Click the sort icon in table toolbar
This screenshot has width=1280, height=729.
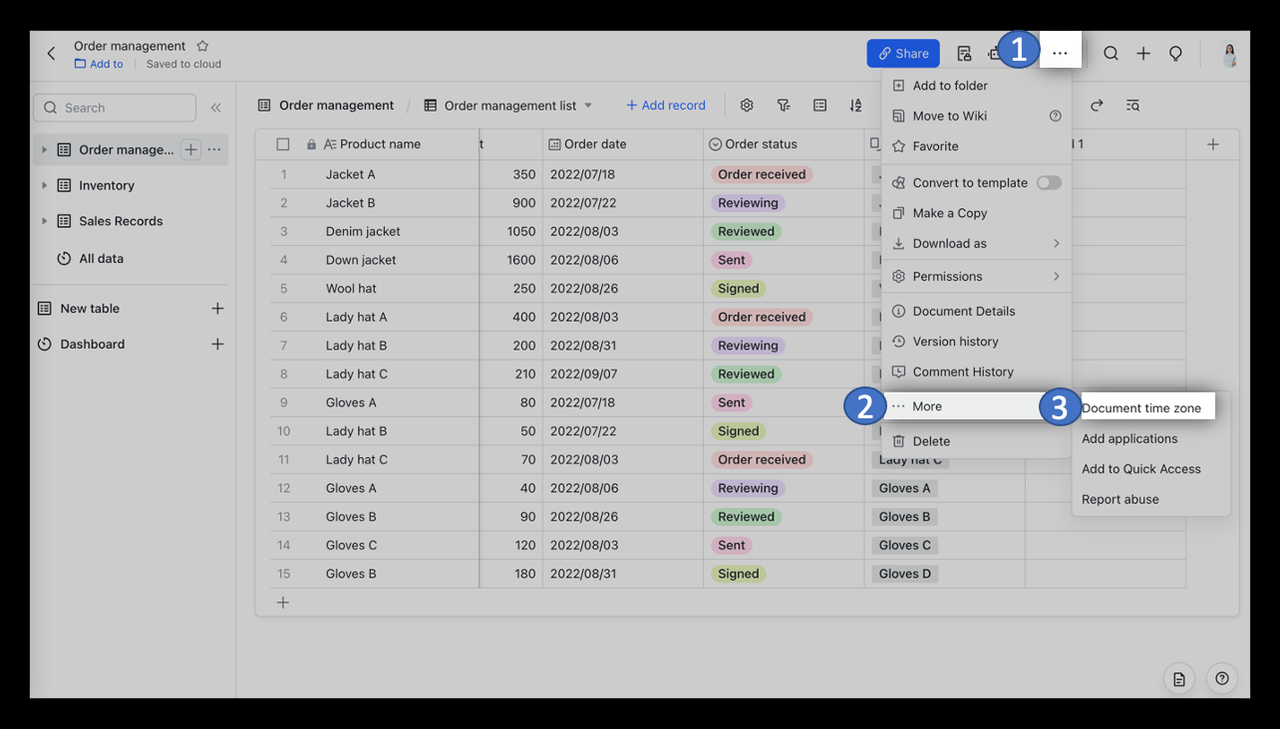(x=855, y=105)
